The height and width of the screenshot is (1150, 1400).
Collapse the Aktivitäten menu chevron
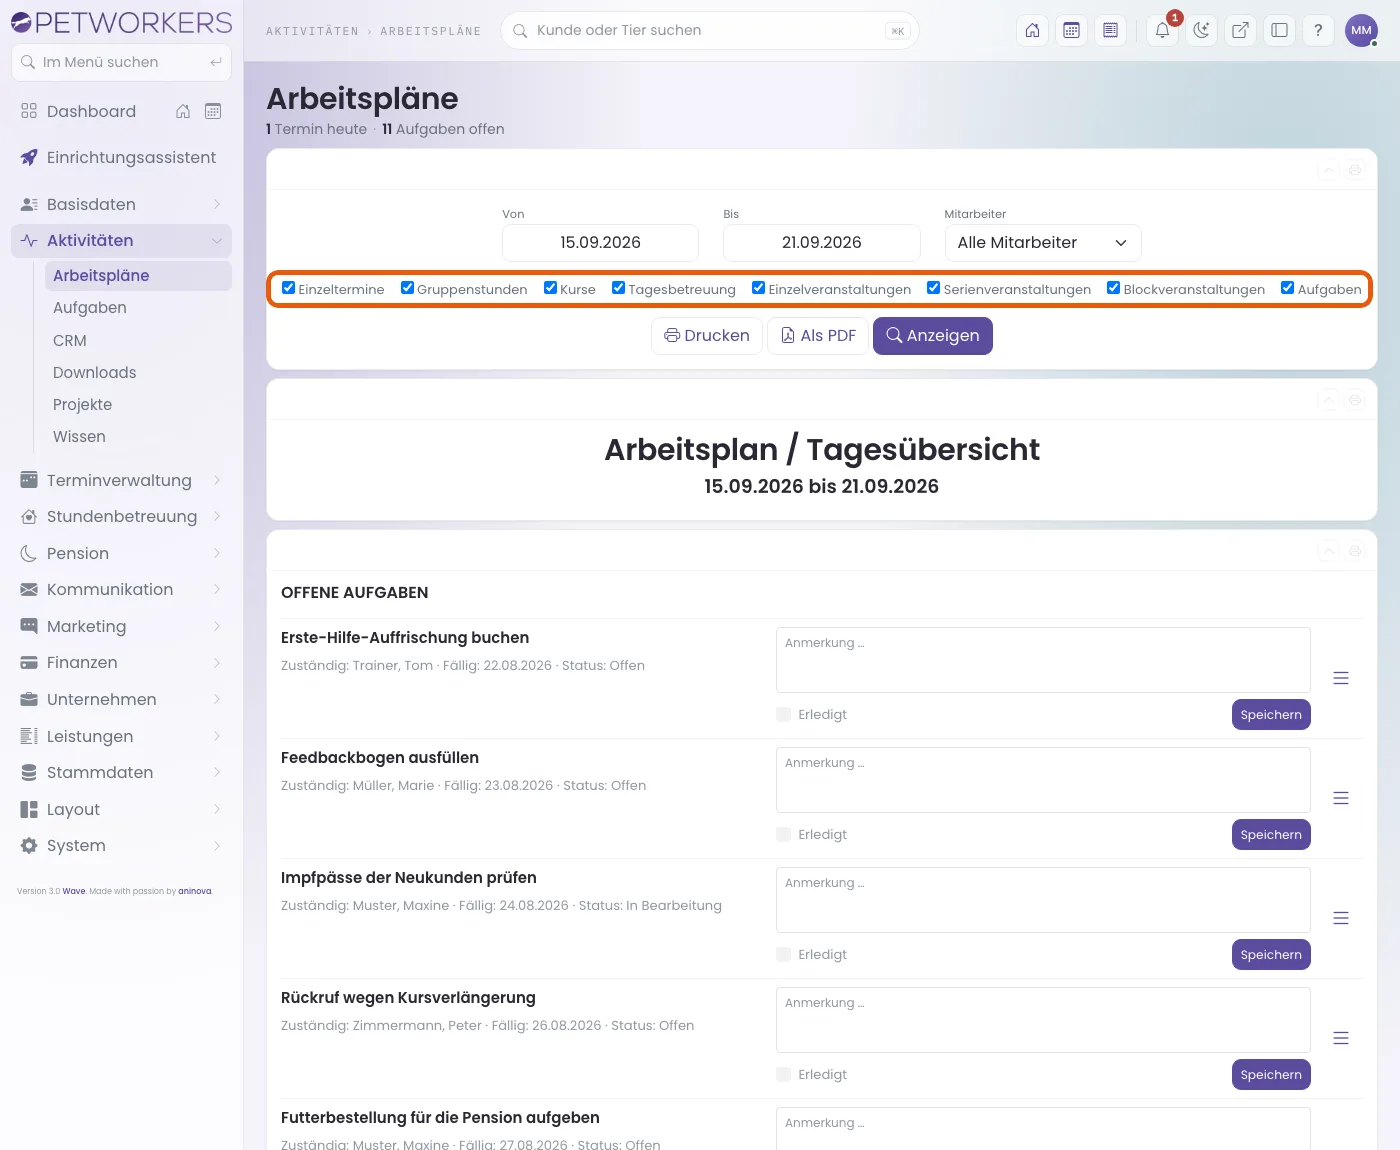217,241
